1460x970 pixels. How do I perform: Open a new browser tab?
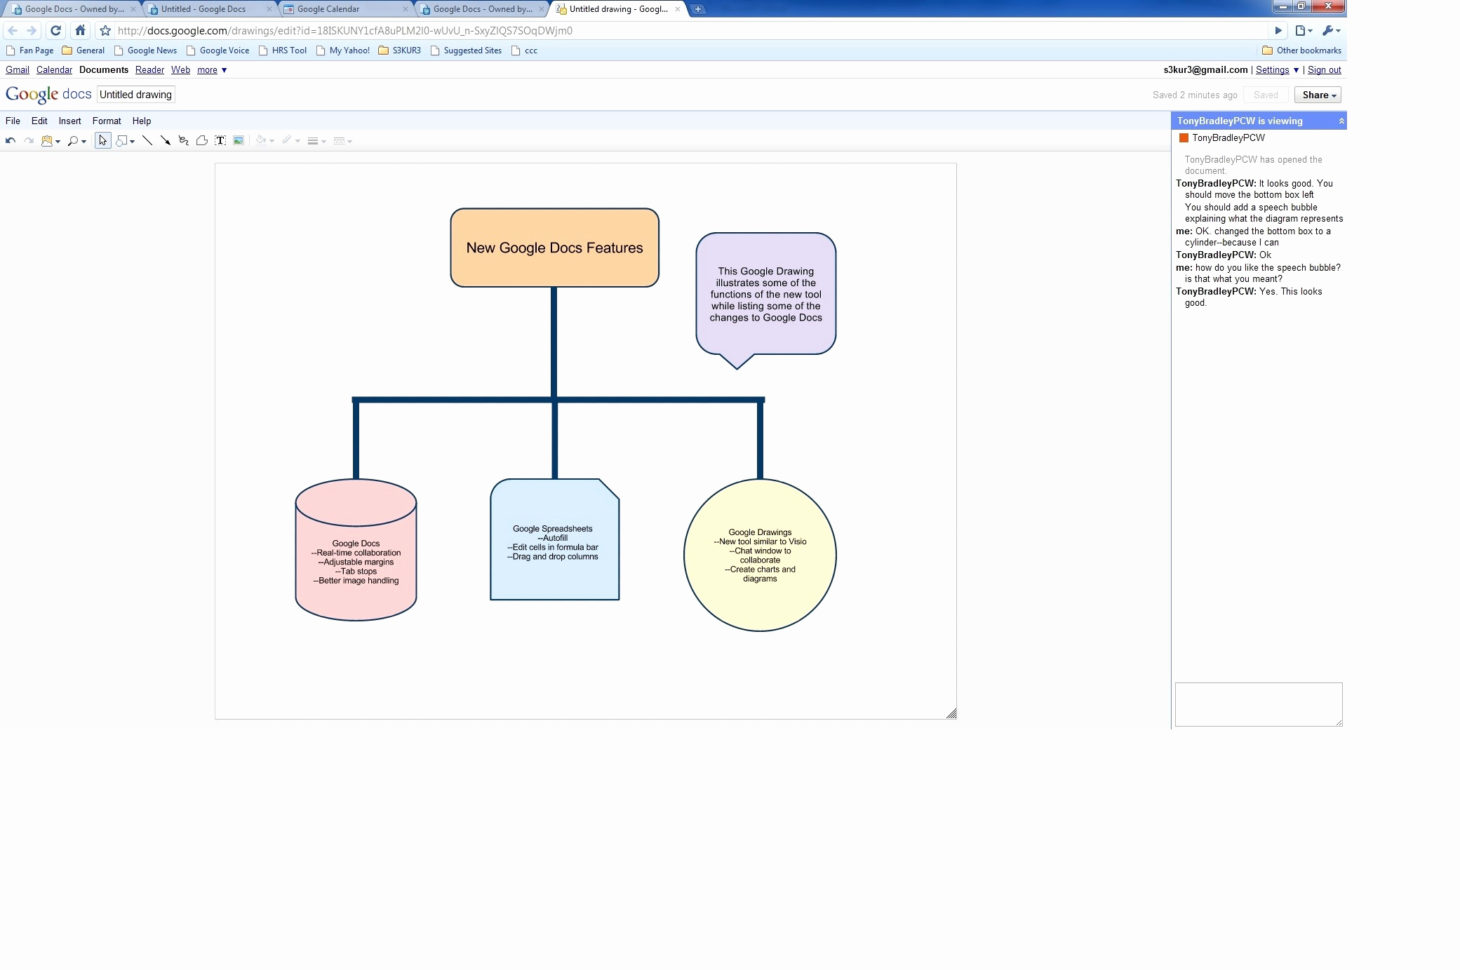[698, 9]
